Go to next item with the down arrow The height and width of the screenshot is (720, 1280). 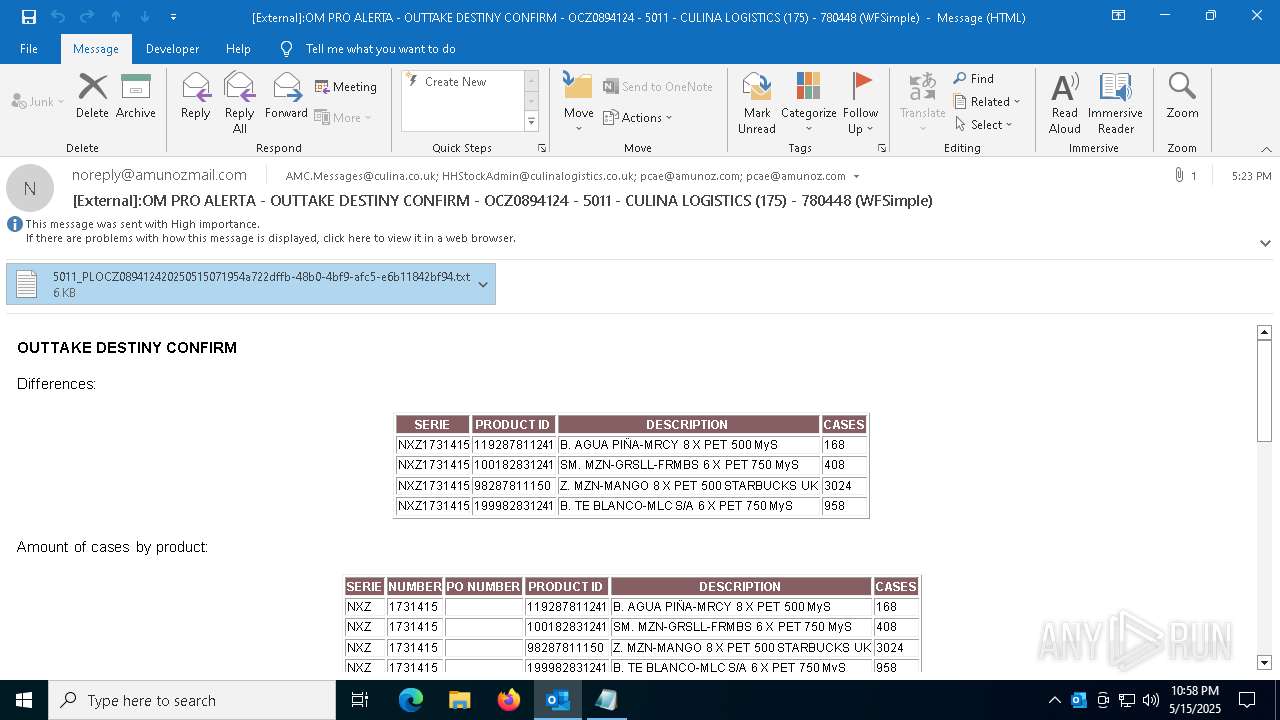(145, 17)
